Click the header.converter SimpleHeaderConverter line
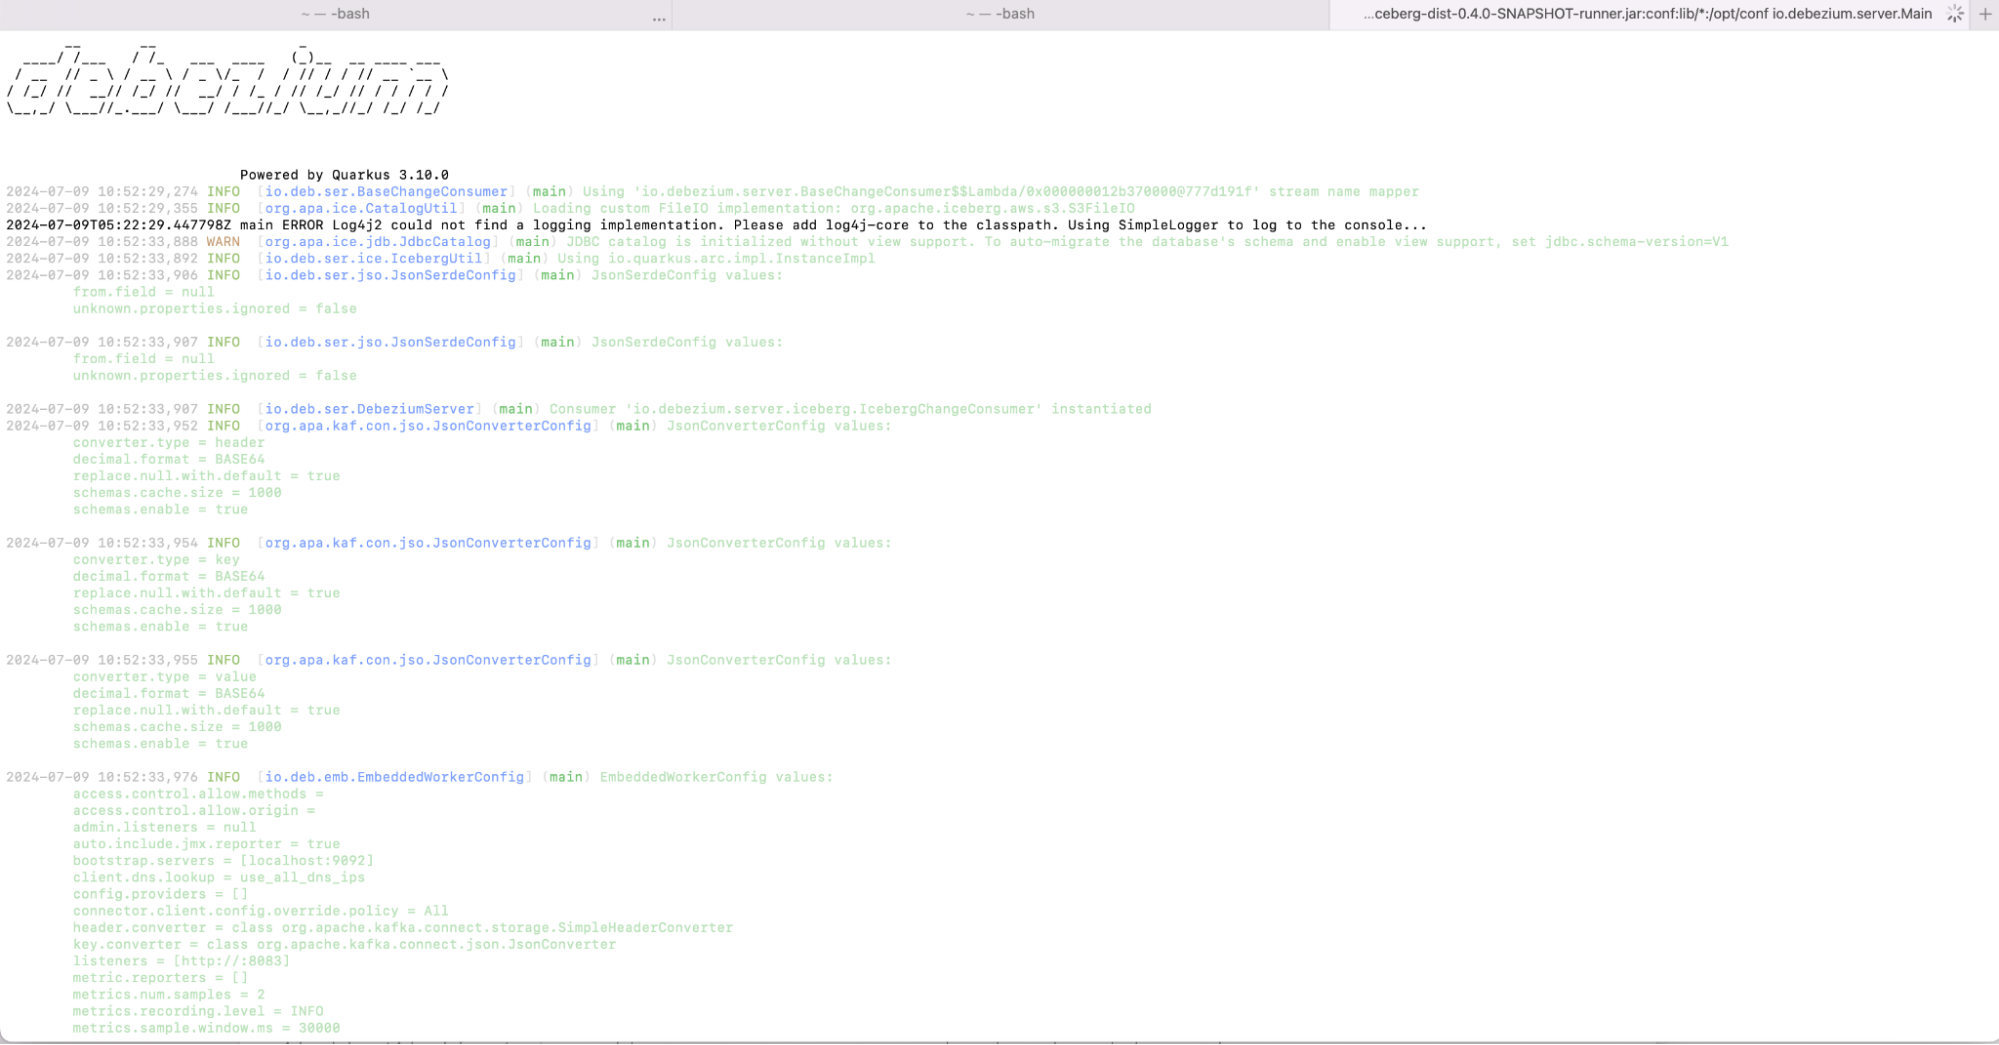Viewport: 1999px width, 1045px height. pyautogui.click(x=403, y=928)
